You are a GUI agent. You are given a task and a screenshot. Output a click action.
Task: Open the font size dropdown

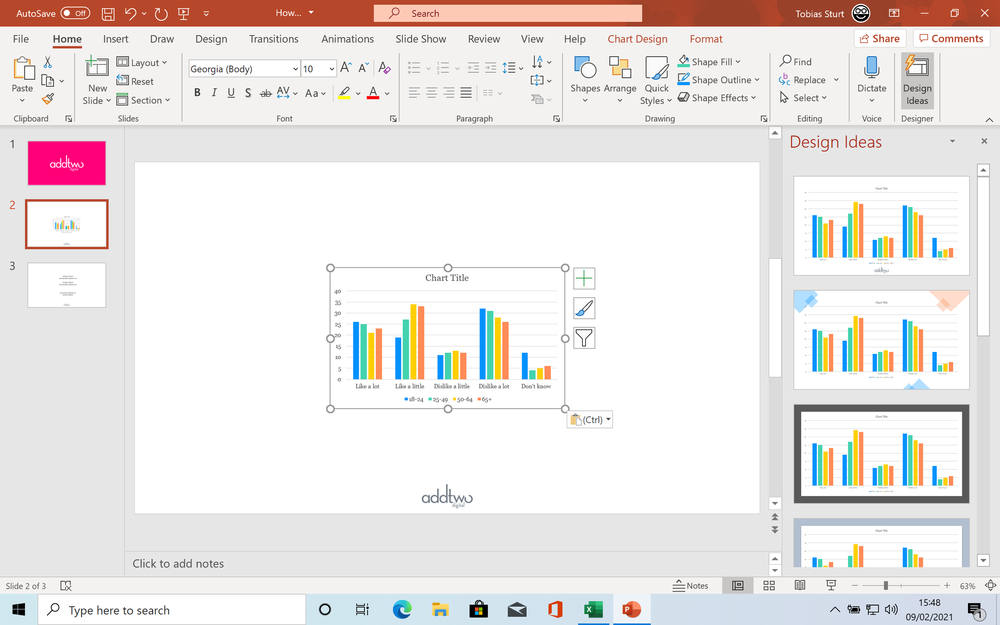pyautogui.click(x=330, y=68)
